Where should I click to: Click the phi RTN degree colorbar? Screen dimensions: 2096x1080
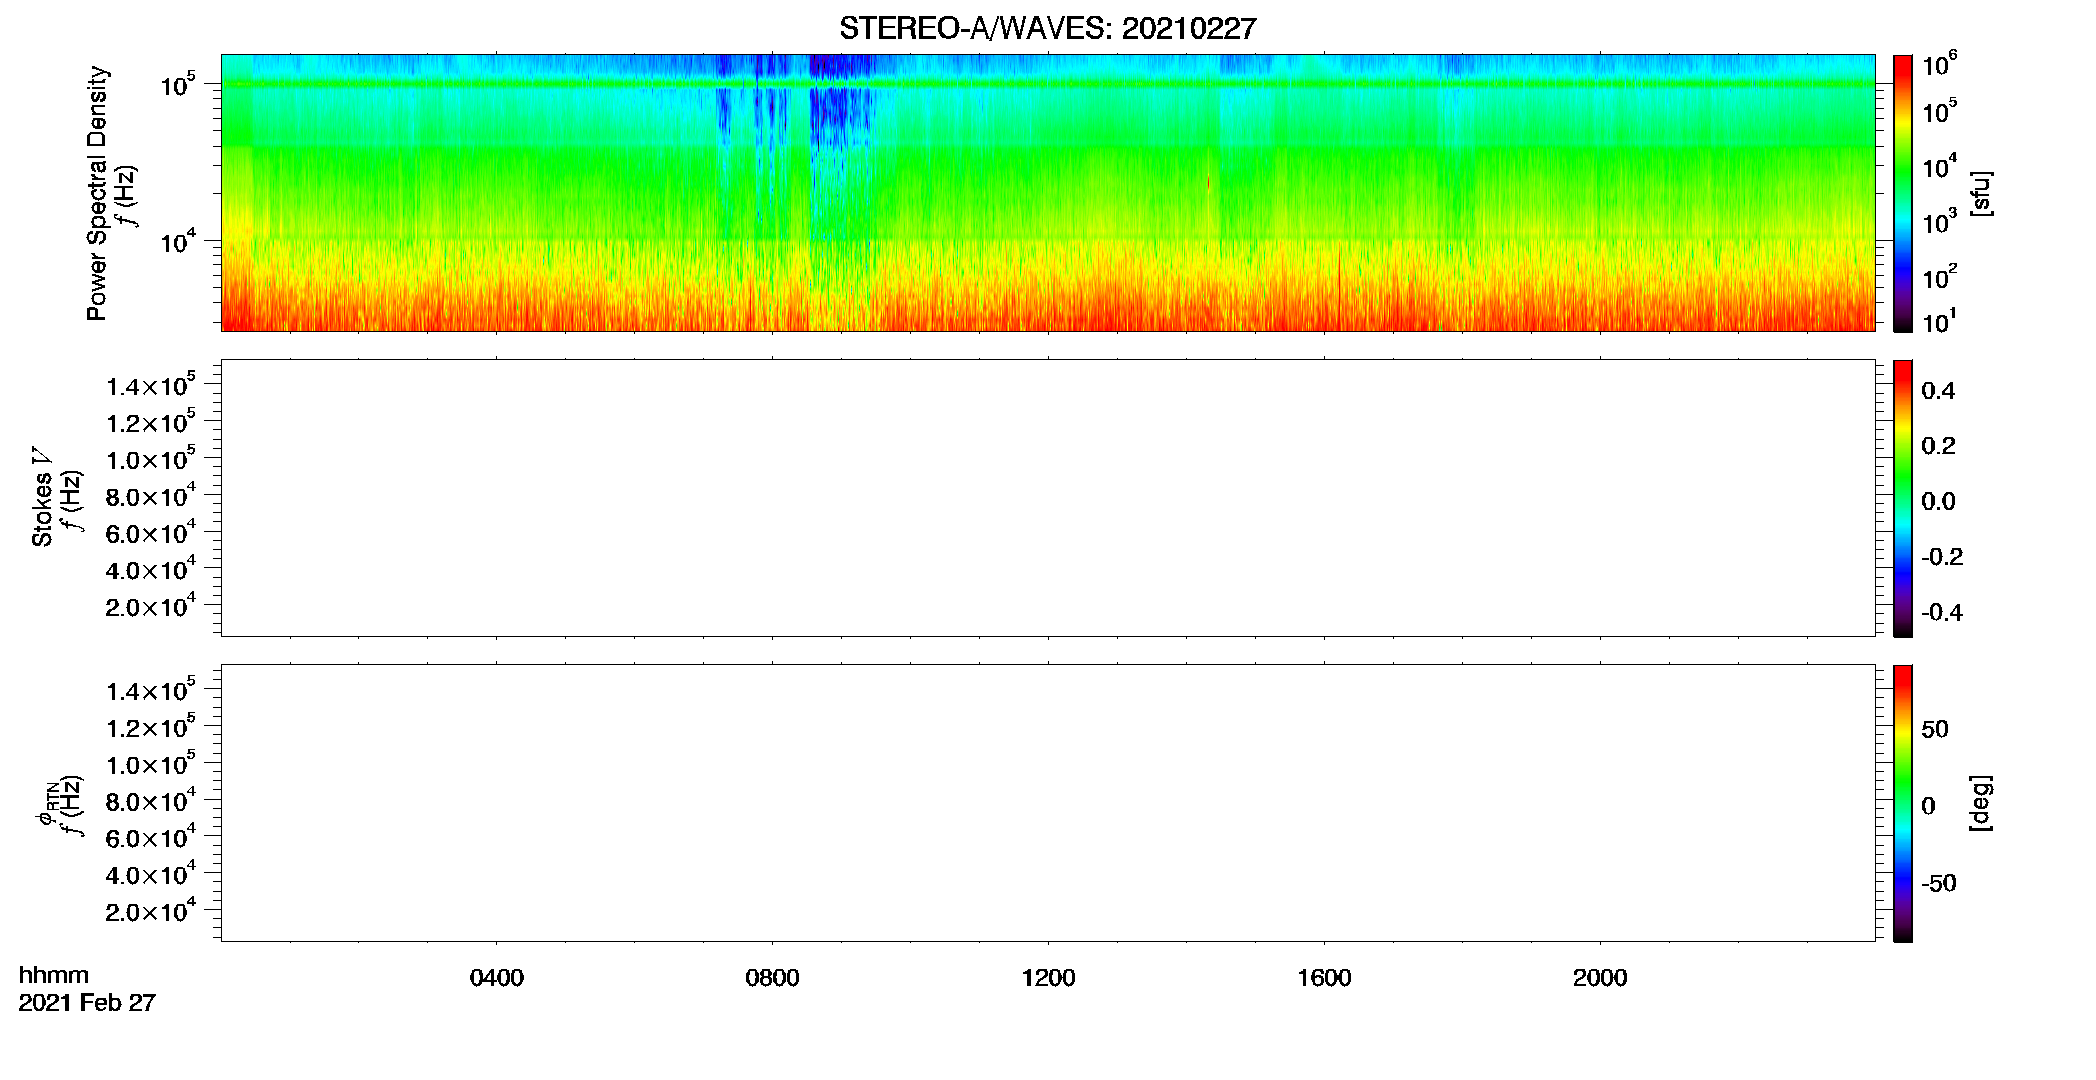point(1903,803)
